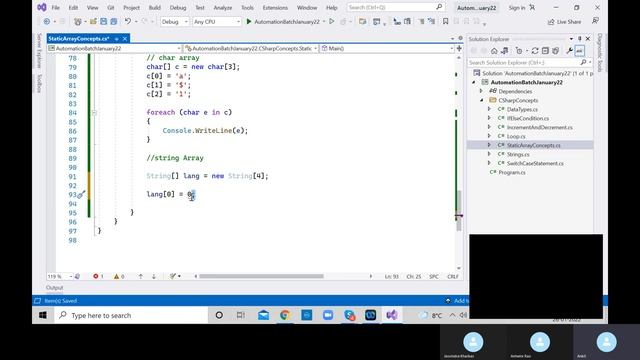640x360 pixels.
Task: Click Pending Changes Filter icon in Solution Explorer
Action: (520, 51)
